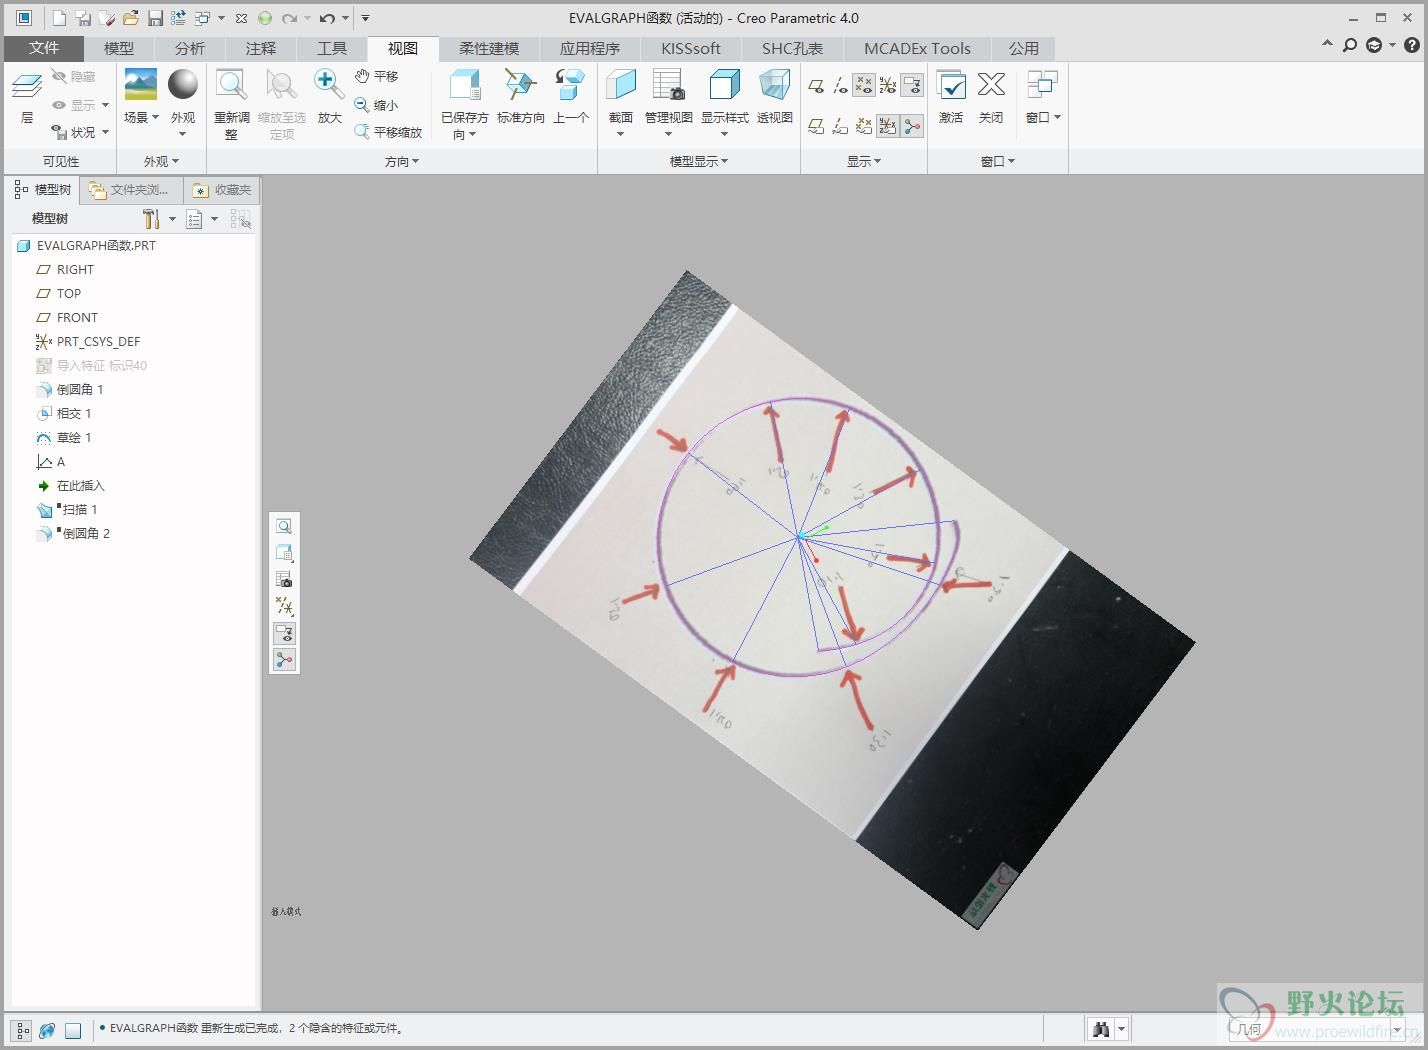Select the 平移 pan tool
Screen dimensions: 1428x1050
[376, 76]
